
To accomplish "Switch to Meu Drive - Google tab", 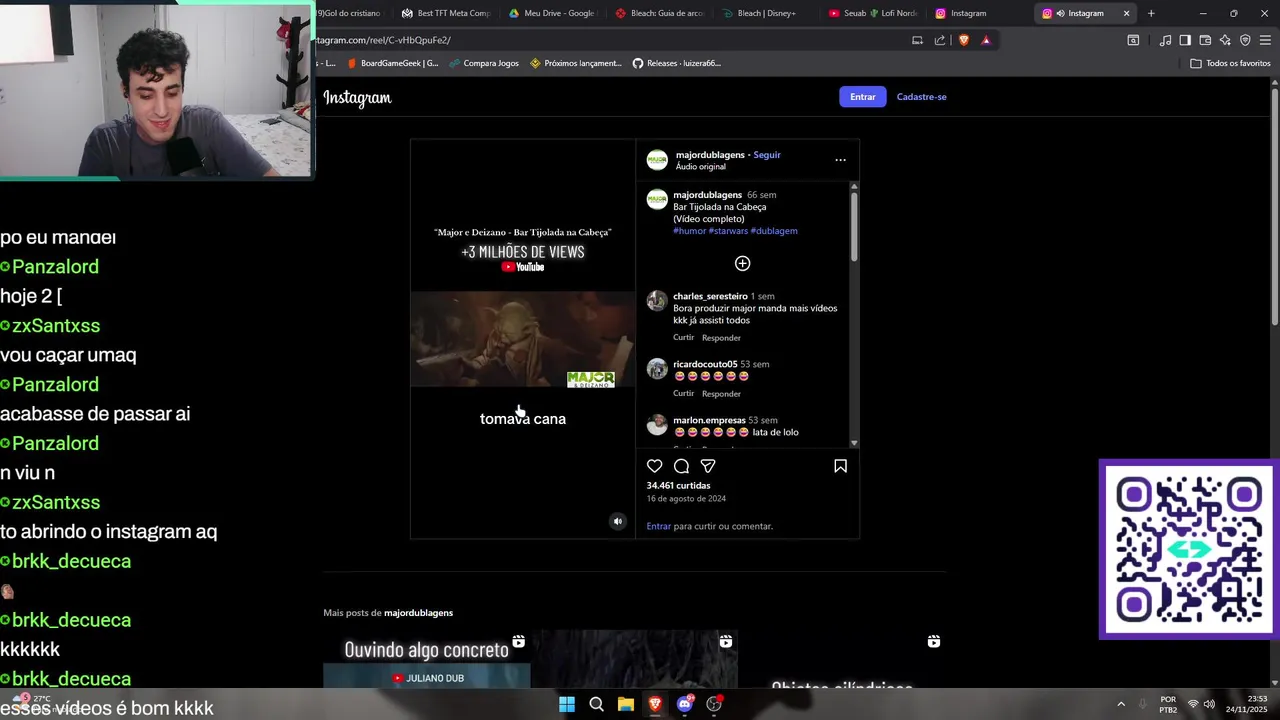I will (x=551, y=13).
